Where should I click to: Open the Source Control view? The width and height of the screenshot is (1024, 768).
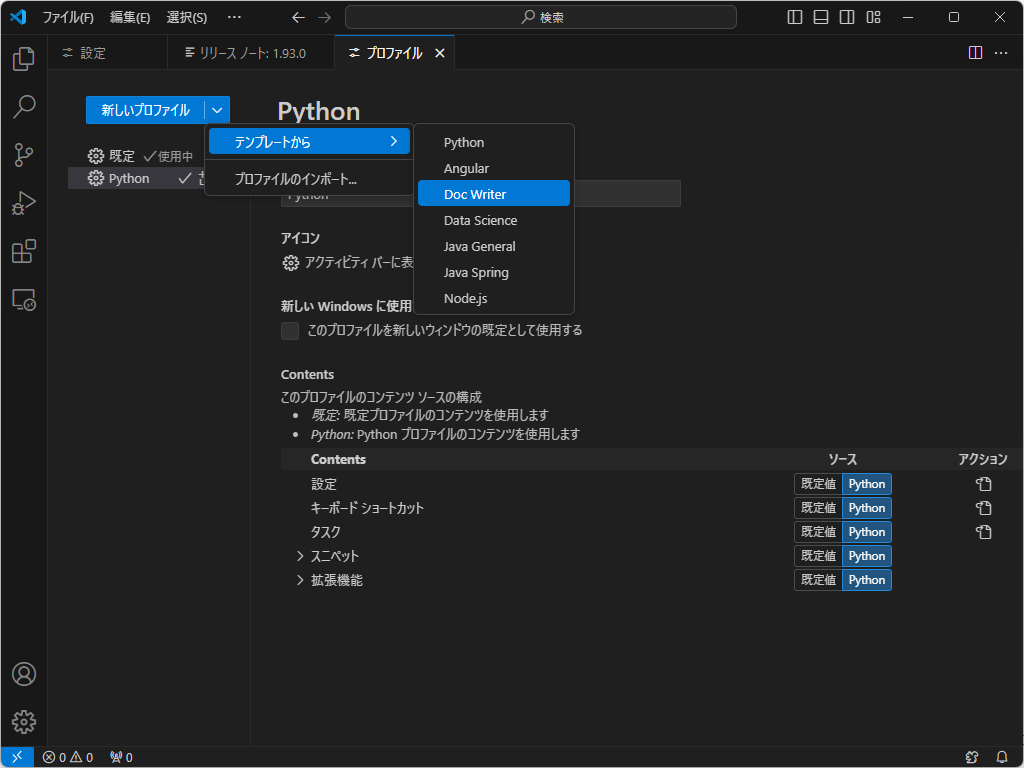[24, 155]
